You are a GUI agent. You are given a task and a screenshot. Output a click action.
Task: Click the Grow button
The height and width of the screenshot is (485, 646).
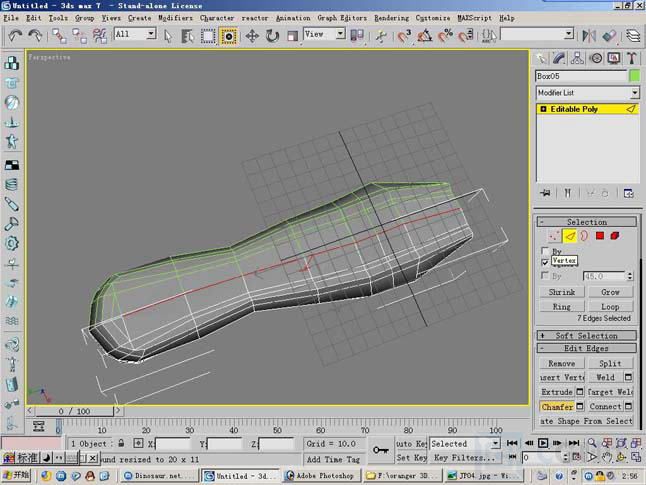[610, 292]
